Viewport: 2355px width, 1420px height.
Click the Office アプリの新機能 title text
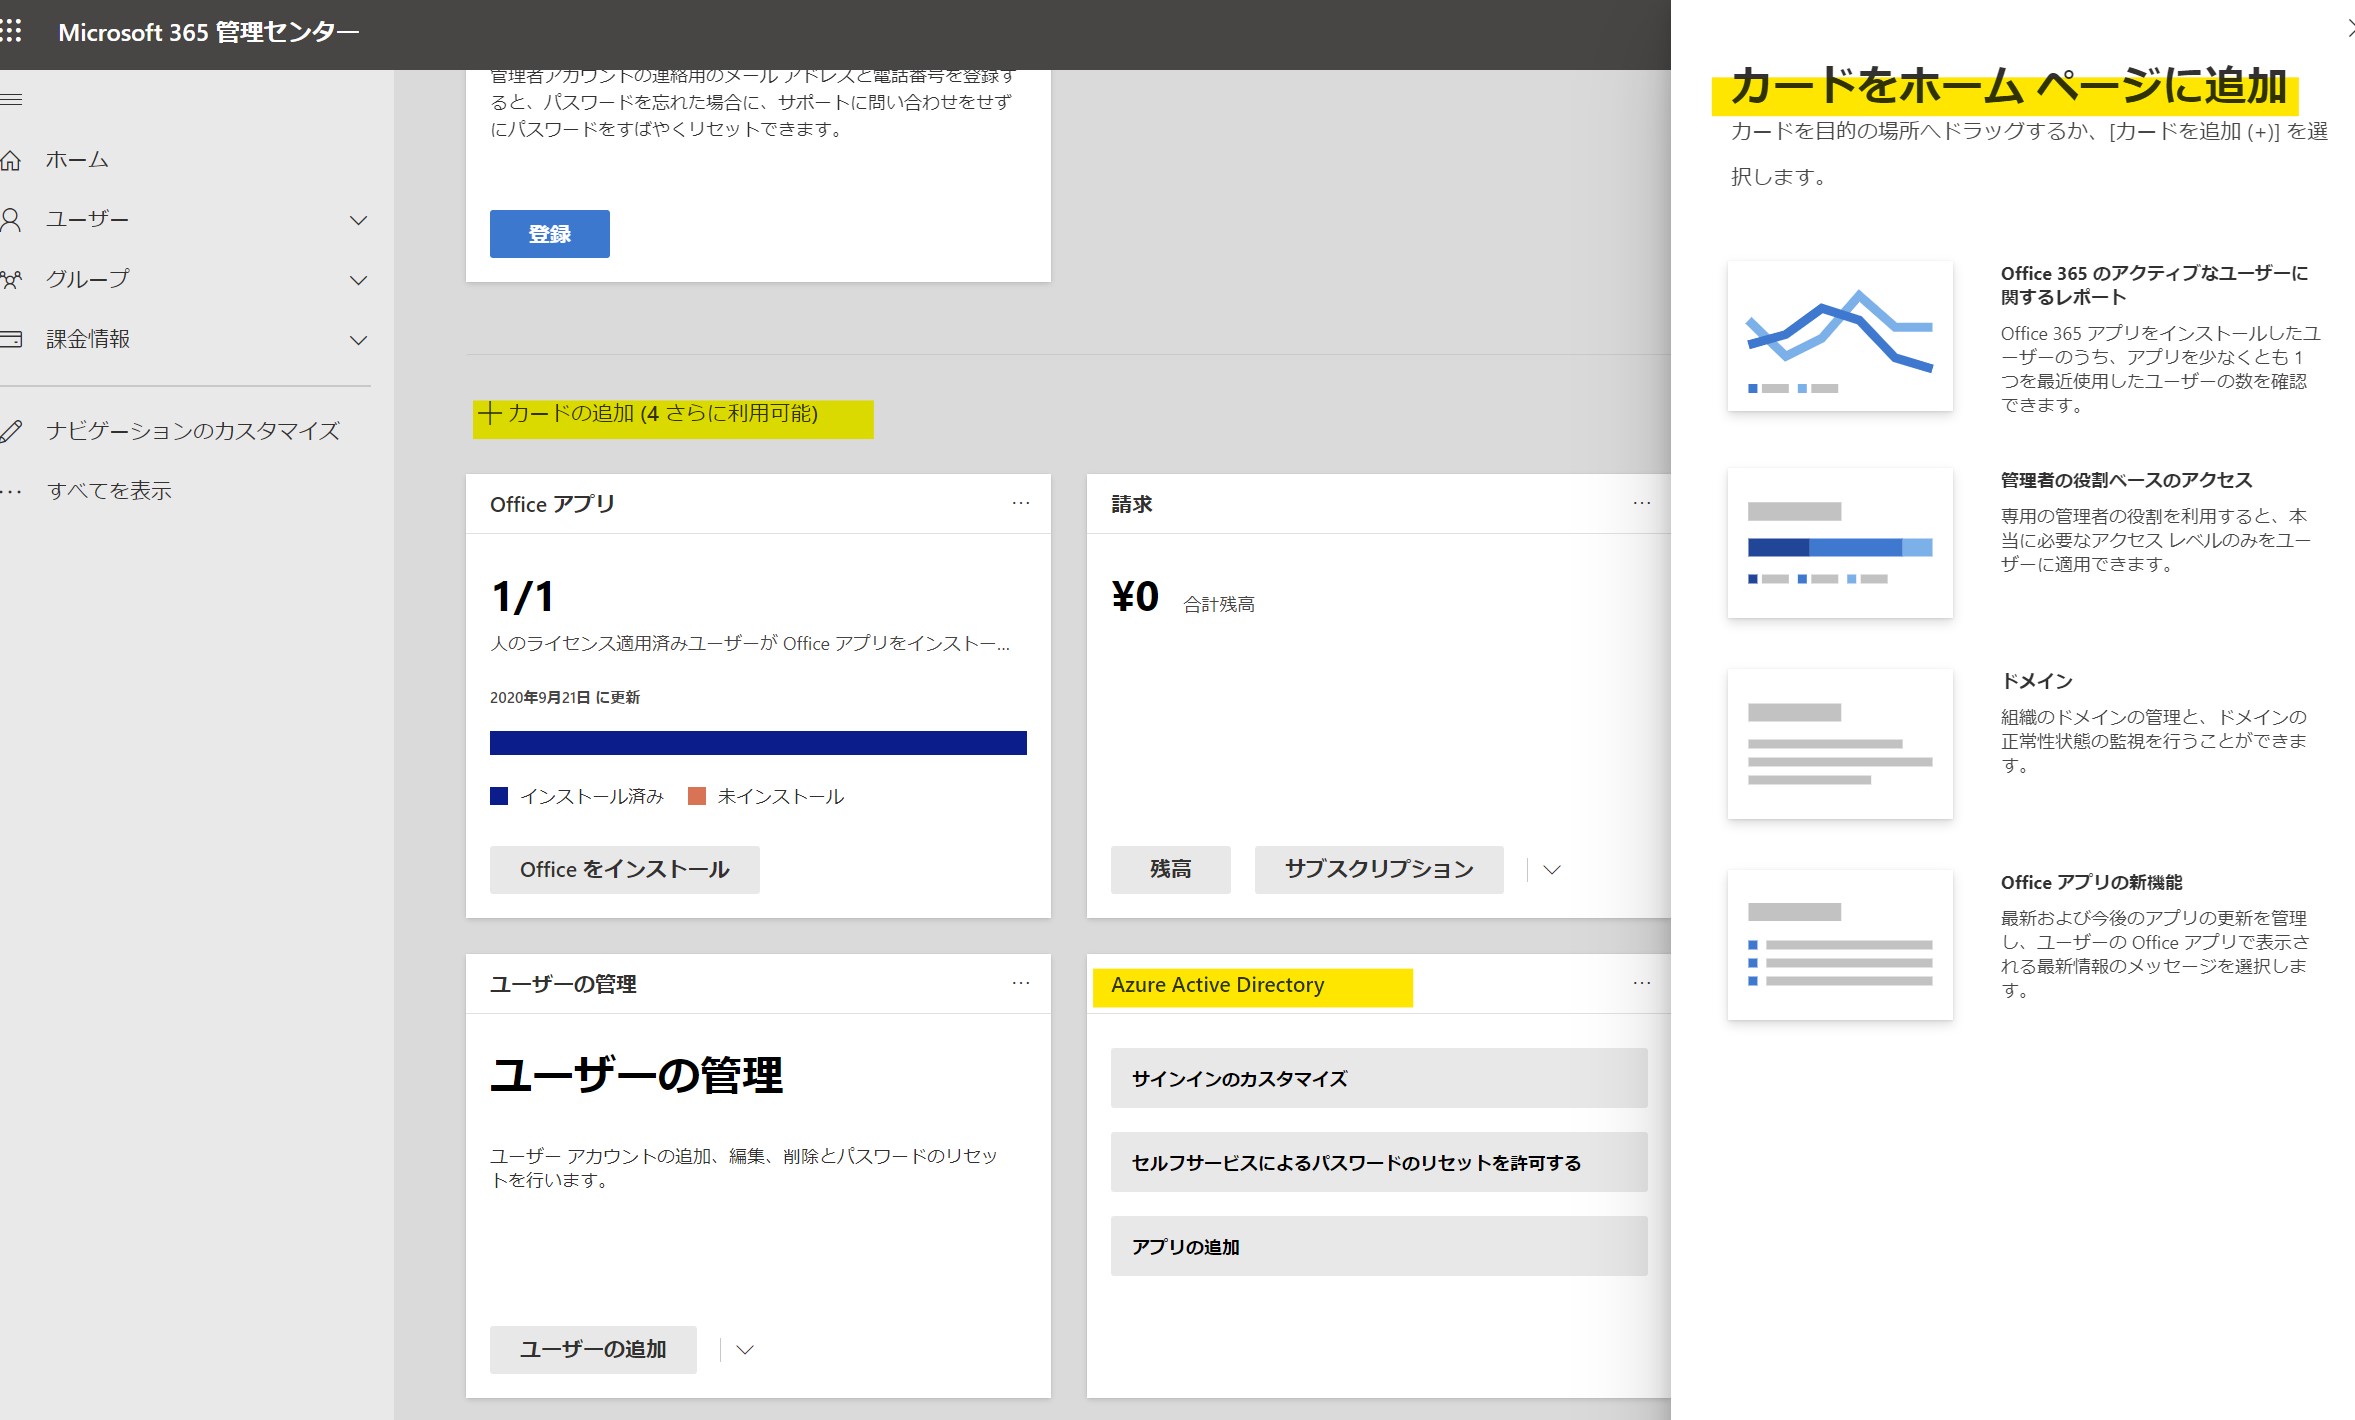coord(2091,882)
